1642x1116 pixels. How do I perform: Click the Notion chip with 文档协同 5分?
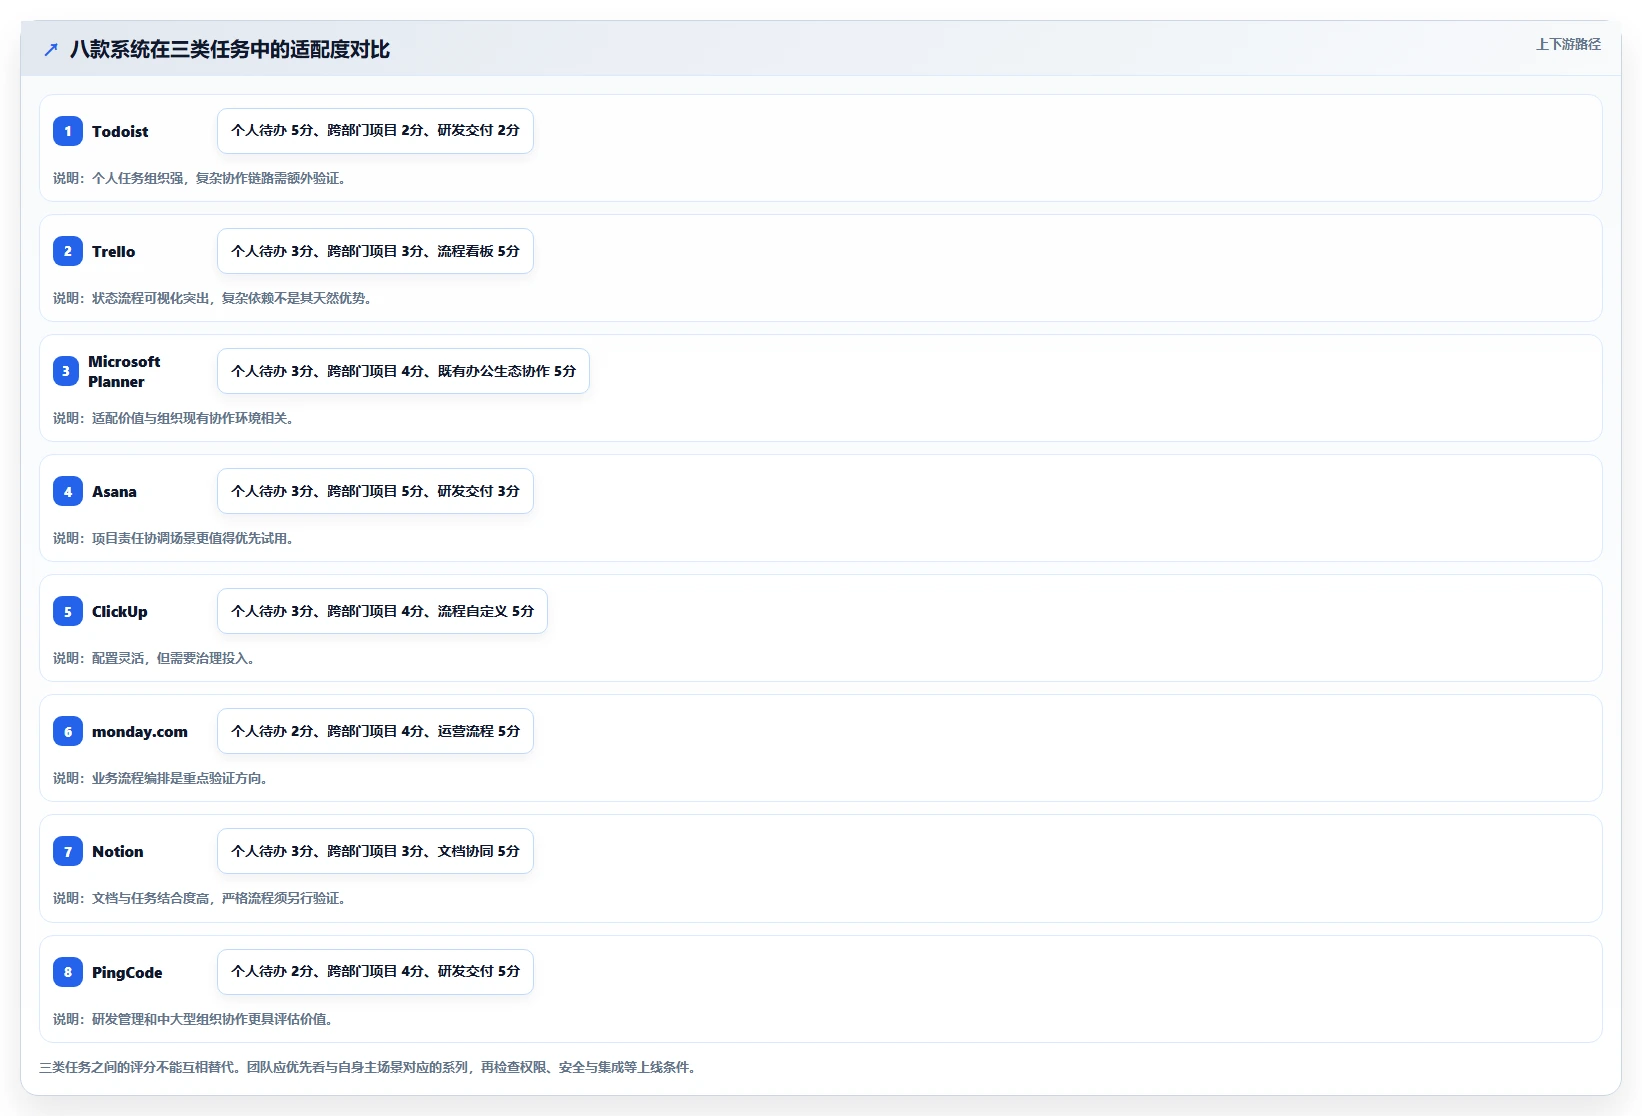coord(375,851)
